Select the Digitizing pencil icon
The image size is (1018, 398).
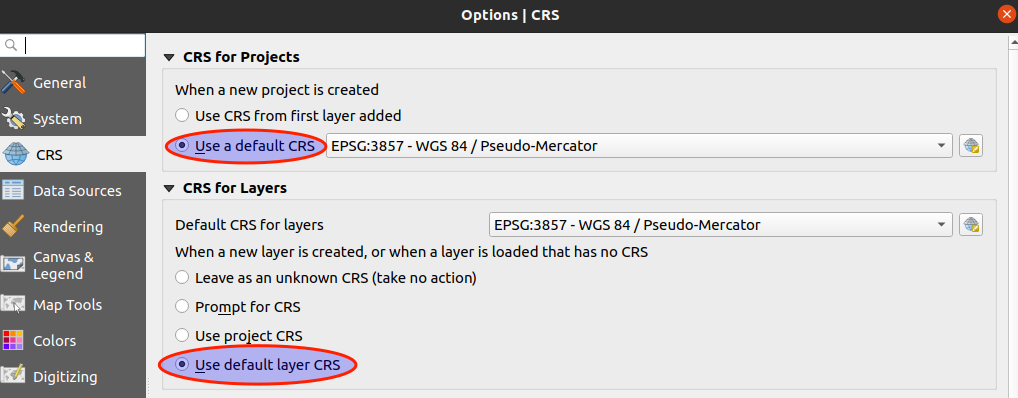[x=13, y=377]
